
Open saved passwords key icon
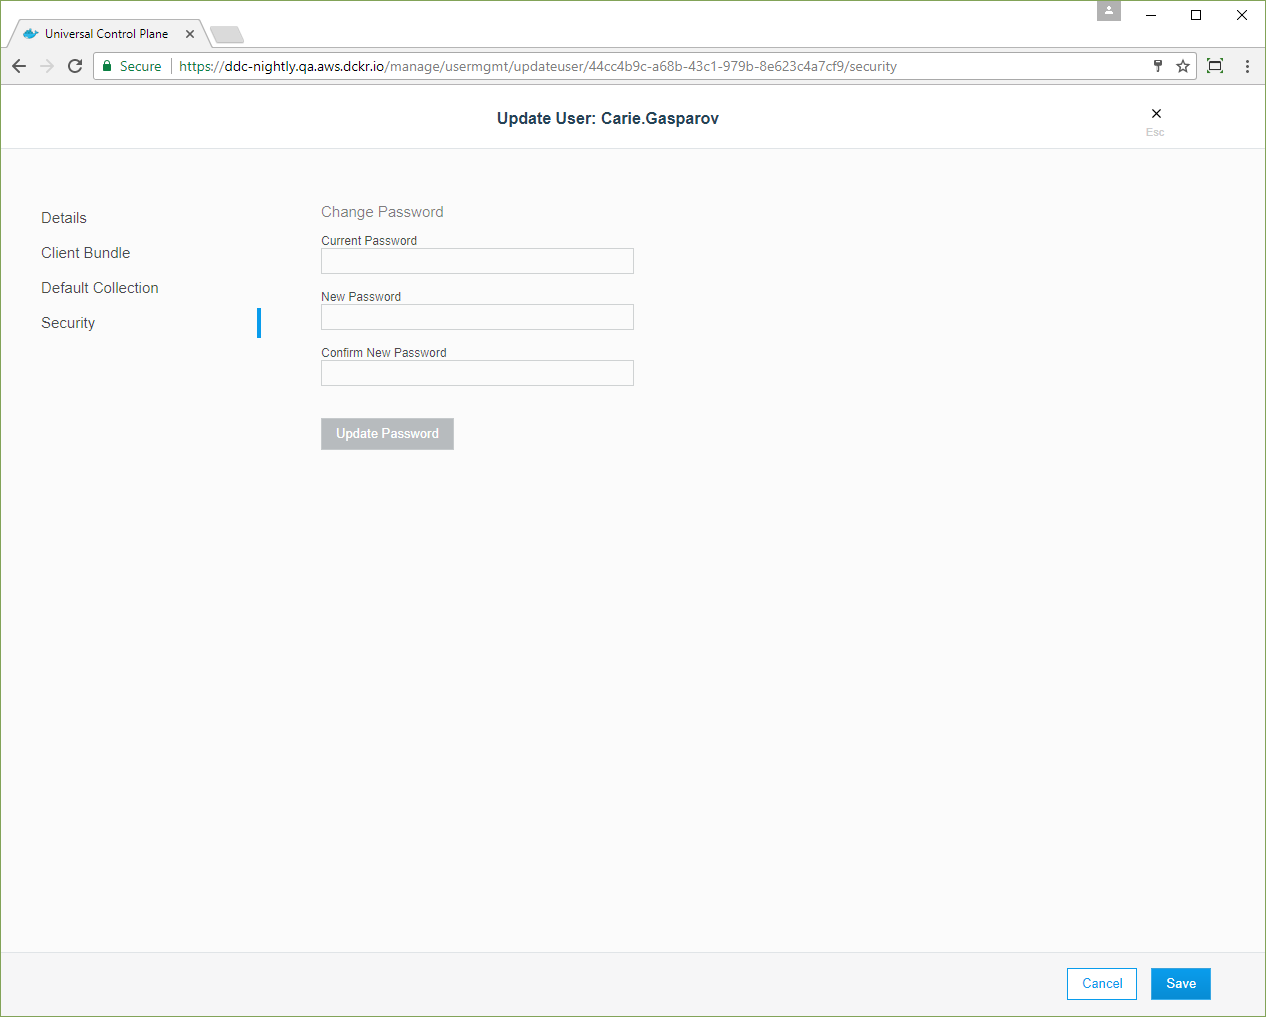click(1158, 66)
